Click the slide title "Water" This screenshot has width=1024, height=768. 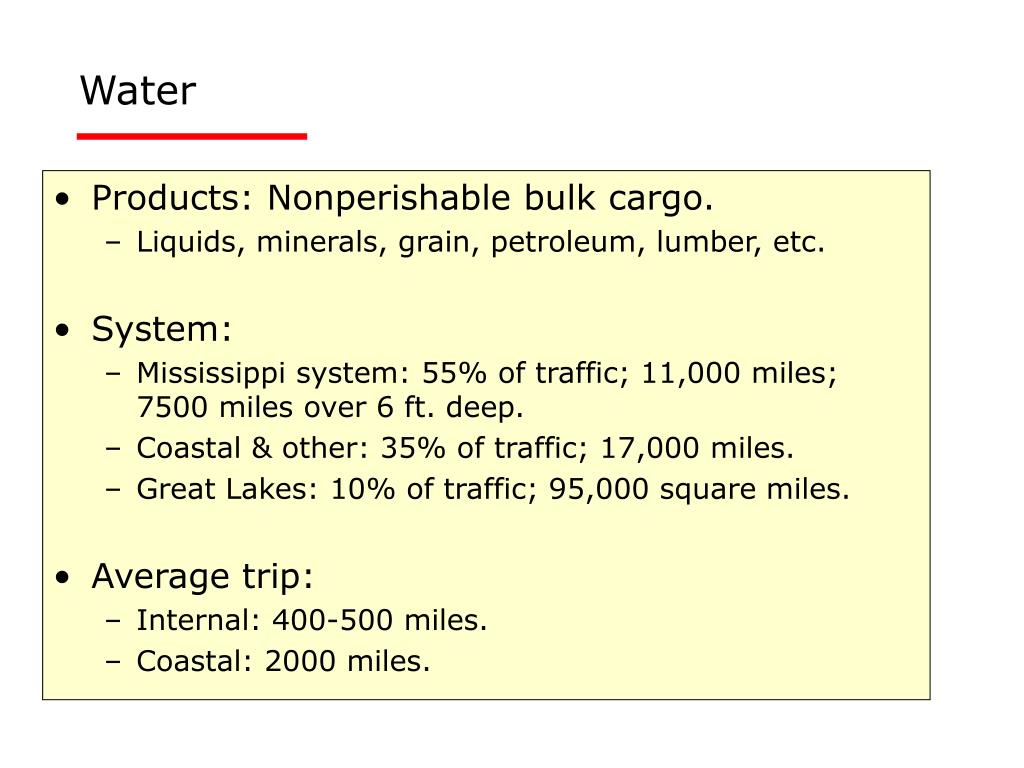[138, 92]
